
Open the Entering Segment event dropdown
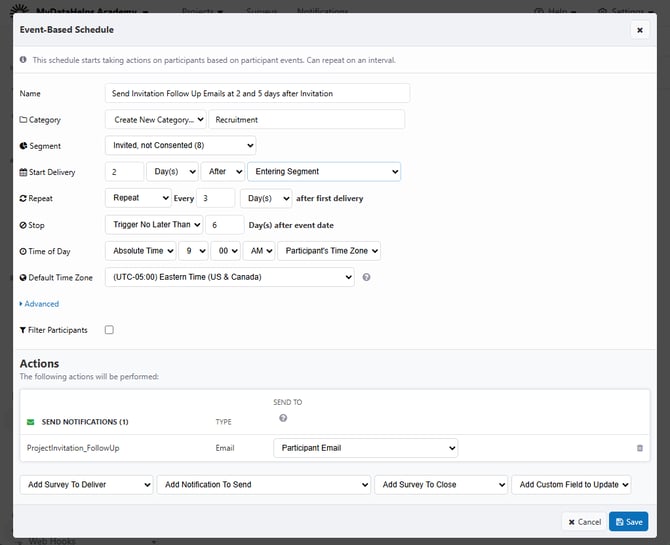click(x=325, y=172)
